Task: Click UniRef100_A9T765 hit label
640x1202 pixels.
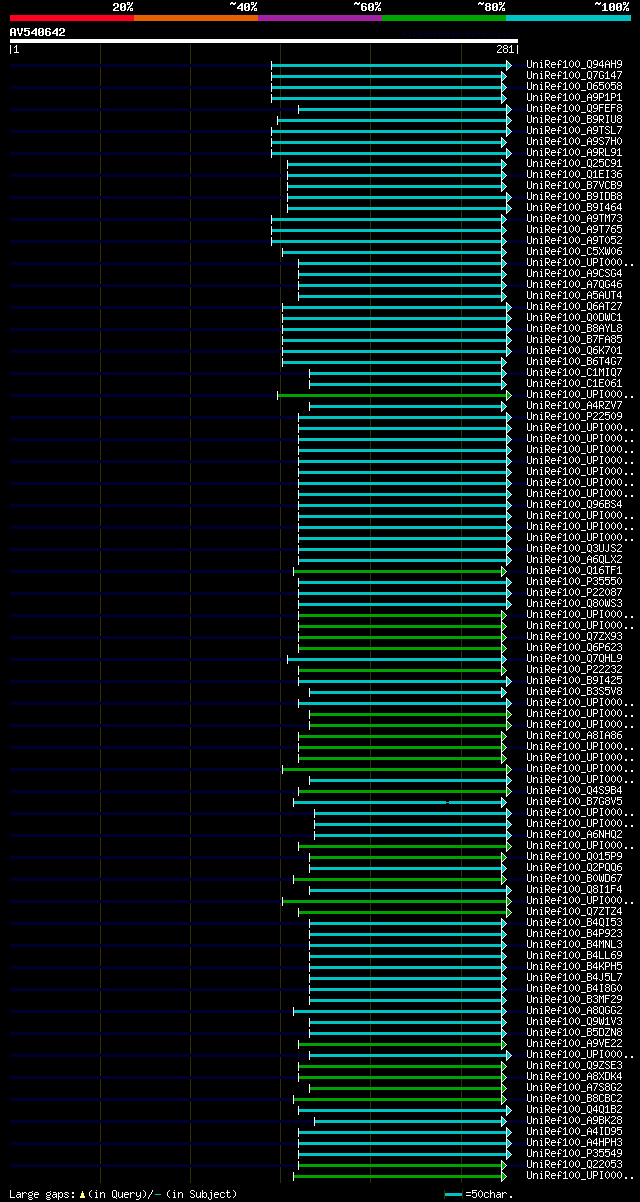Action: [x=574, y=229]
